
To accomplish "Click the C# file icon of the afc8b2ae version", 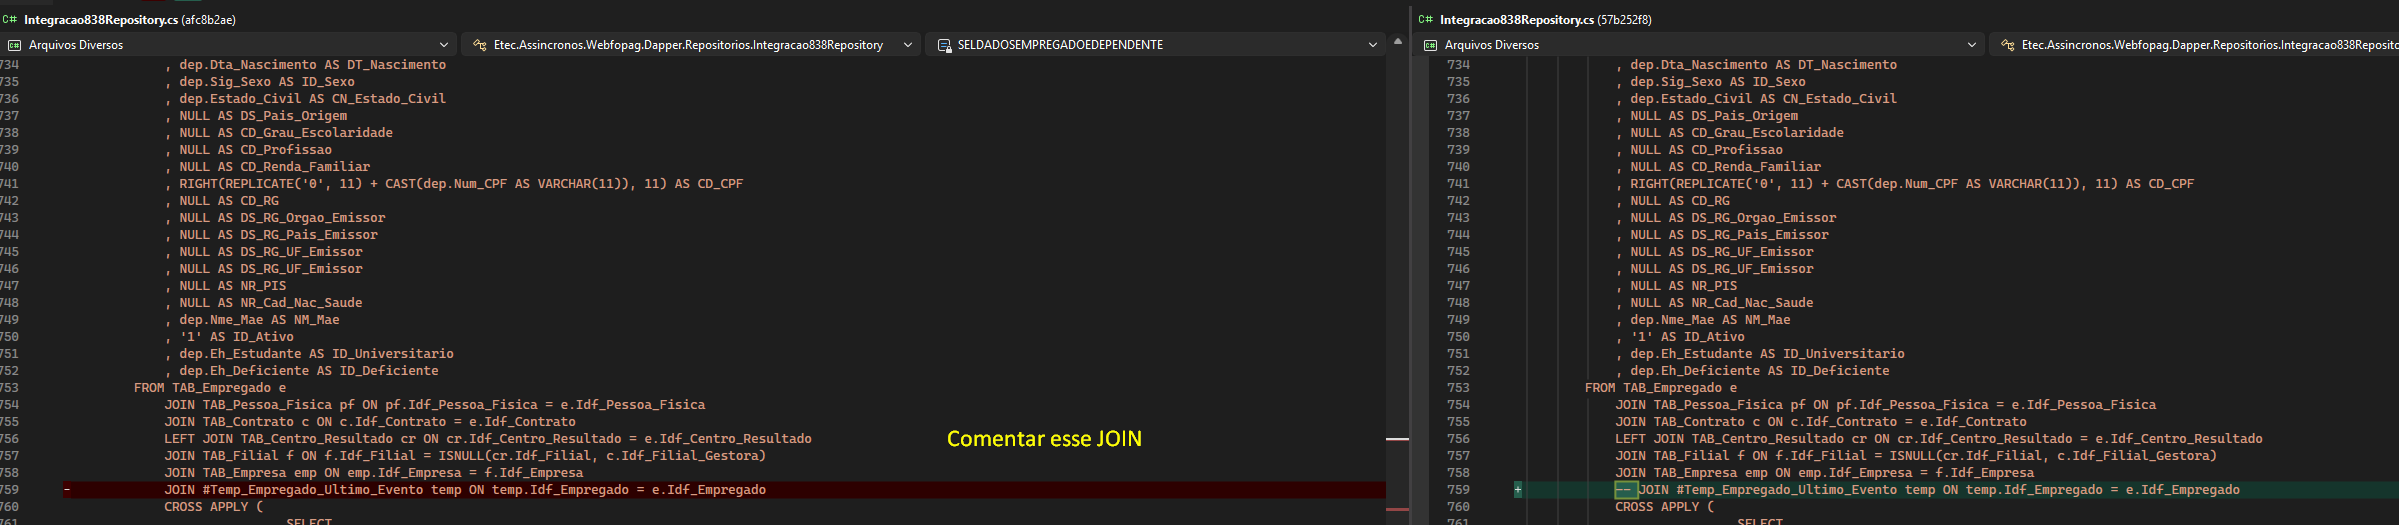I will click(x=10, y=19).
